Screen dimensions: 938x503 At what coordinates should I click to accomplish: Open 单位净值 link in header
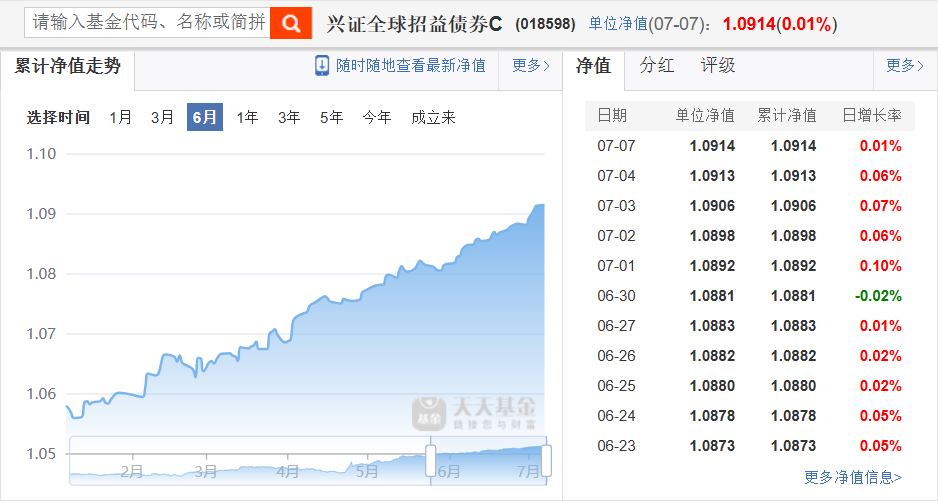(619, 24)
